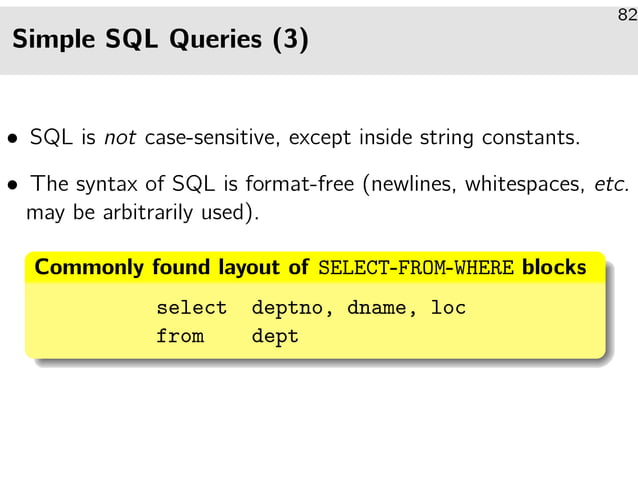
Task: Click the monospaced "SELECT-FROM-WHERE" text
Action: (416, 268)
